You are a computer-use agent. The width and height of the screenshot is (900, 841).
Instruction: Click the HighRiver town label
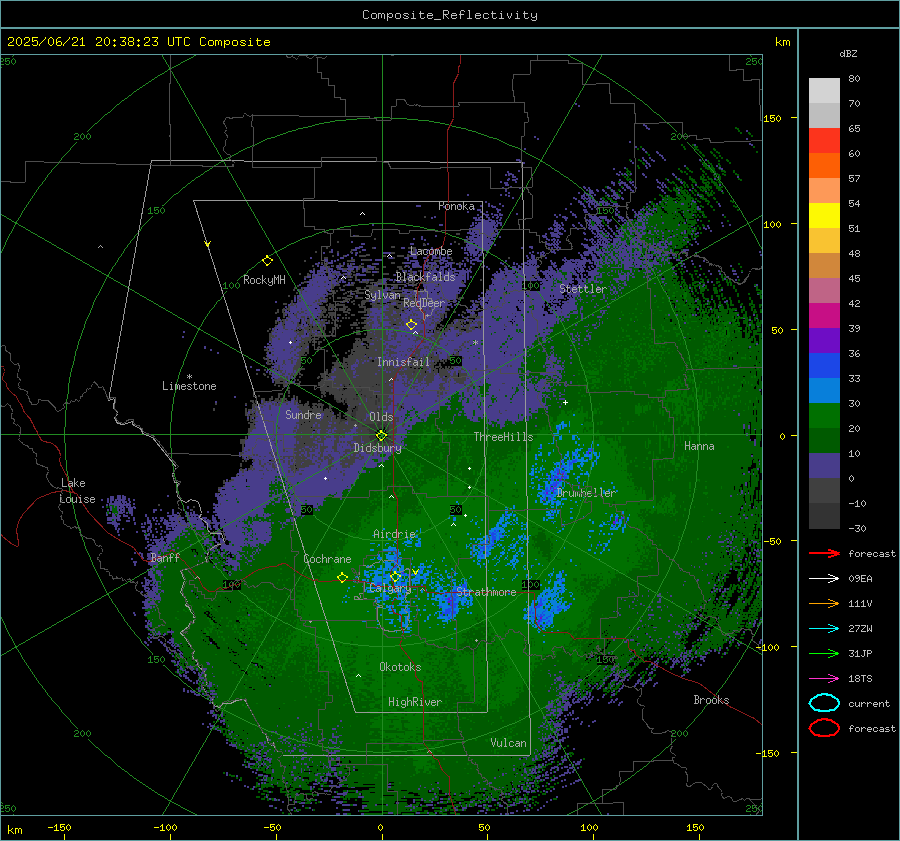click(x=415, y=702)
